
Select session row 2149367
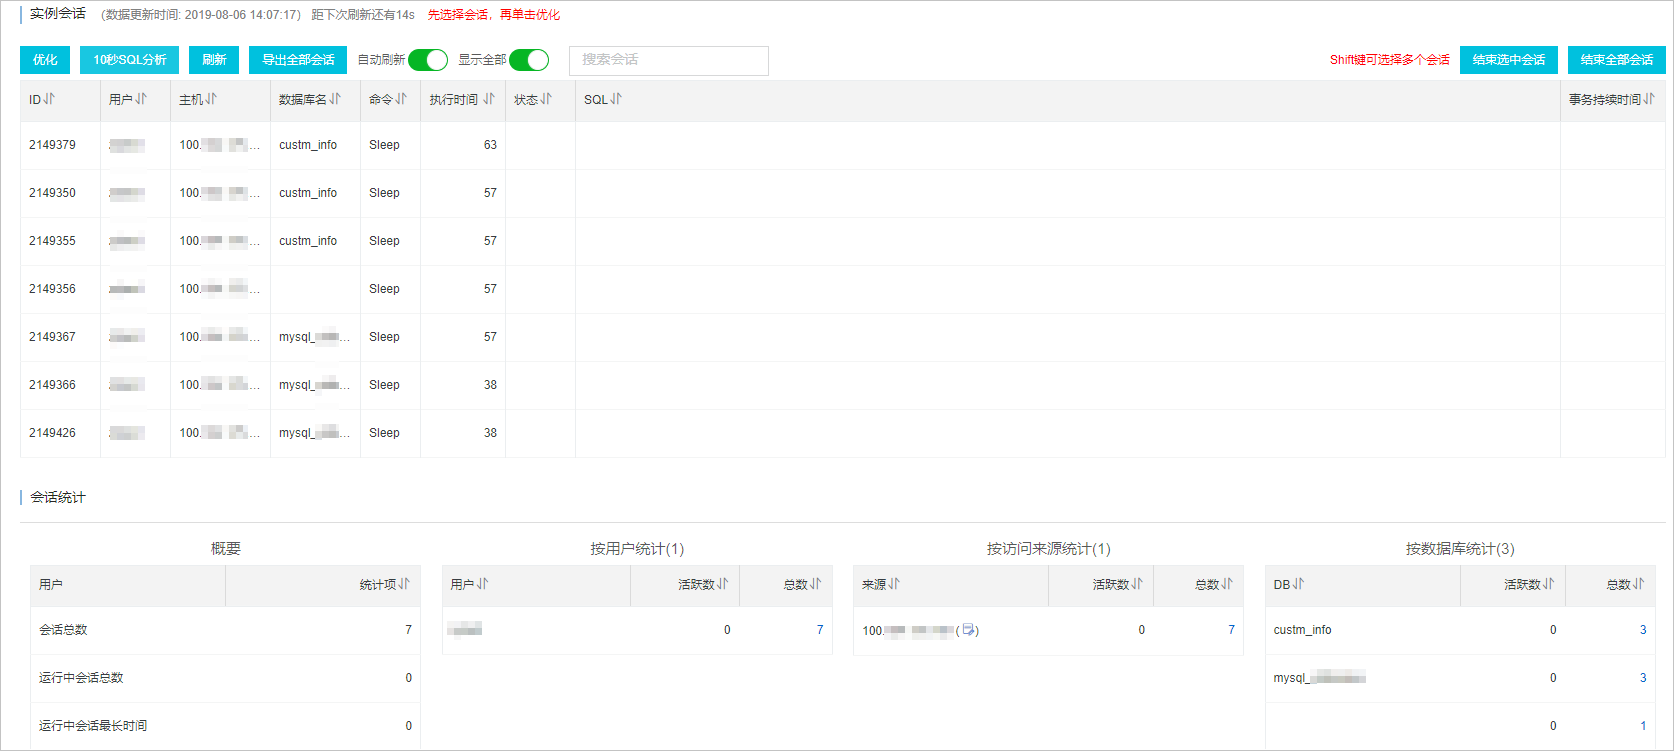(843, 337)
